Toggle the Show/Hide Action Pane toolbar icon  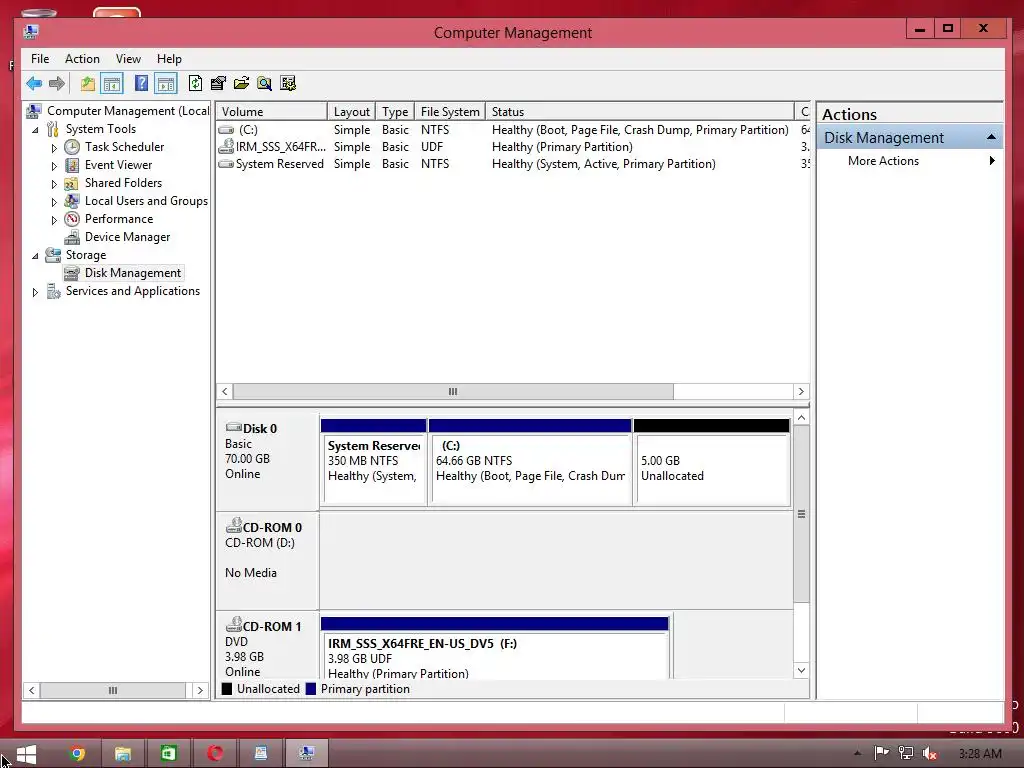click(x=166, y=84)
